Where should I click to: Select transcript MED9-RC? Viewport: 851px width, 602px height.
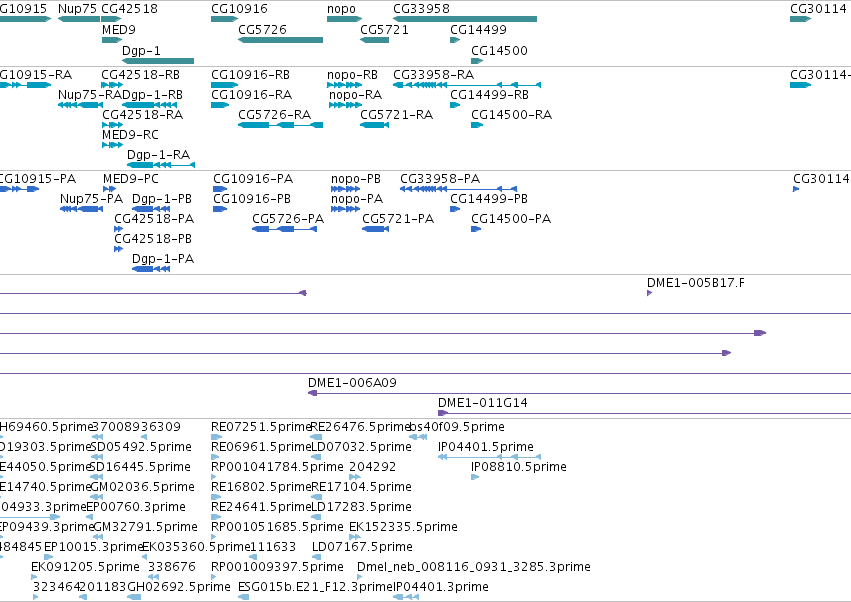[x=130, y=134]
